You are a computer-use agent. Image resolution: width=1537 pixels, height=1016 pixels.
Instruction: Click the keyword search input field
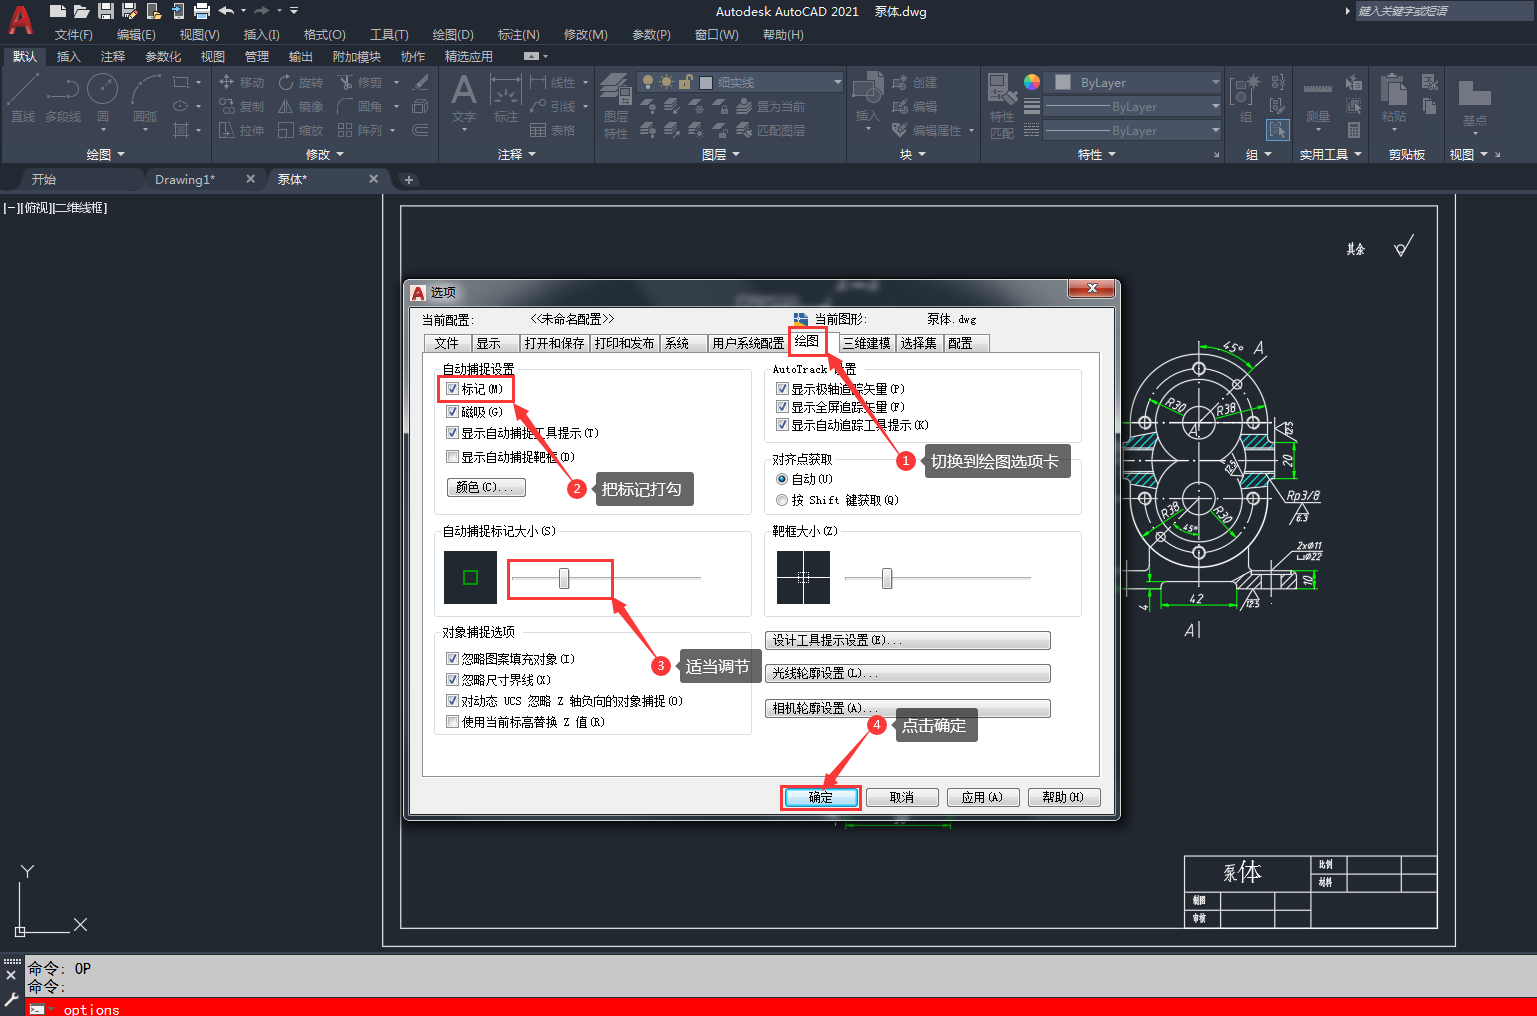point(1444,11)
